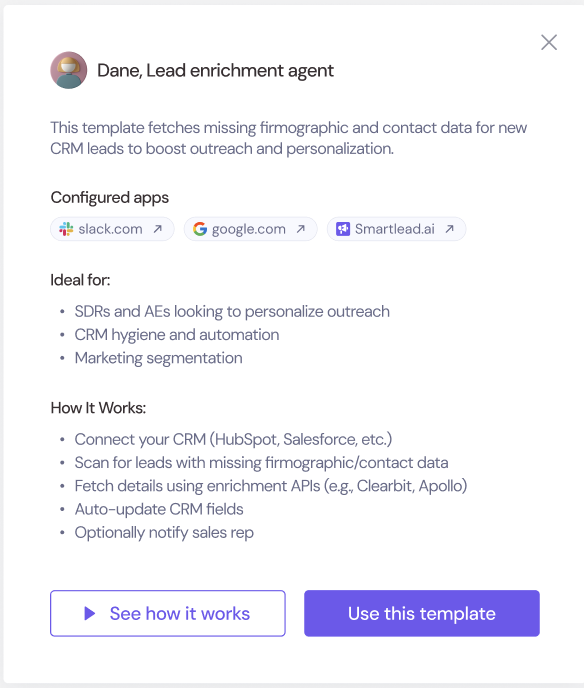
Task: Open the slack.com app chip
Action: tap(112, 229)
